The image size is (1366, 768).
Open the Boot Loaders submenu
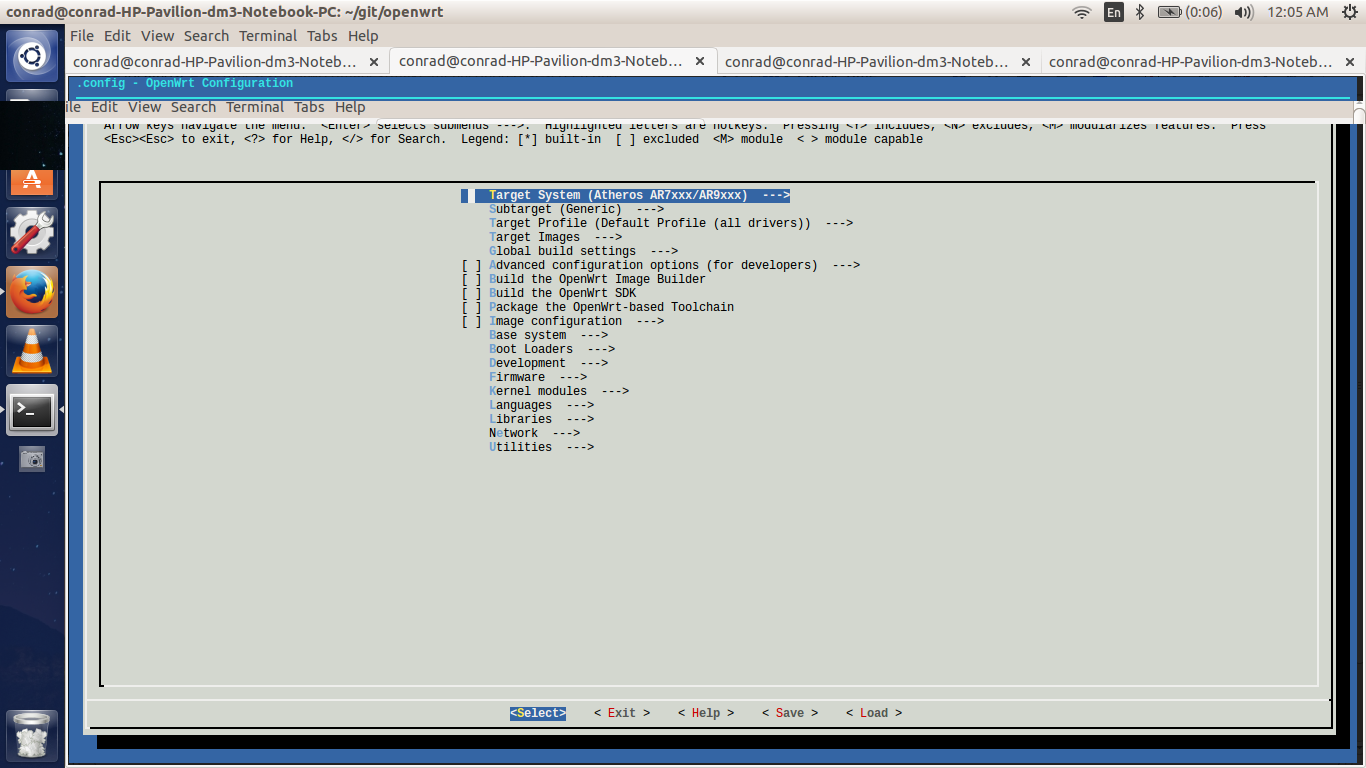(x=552, y=350)
